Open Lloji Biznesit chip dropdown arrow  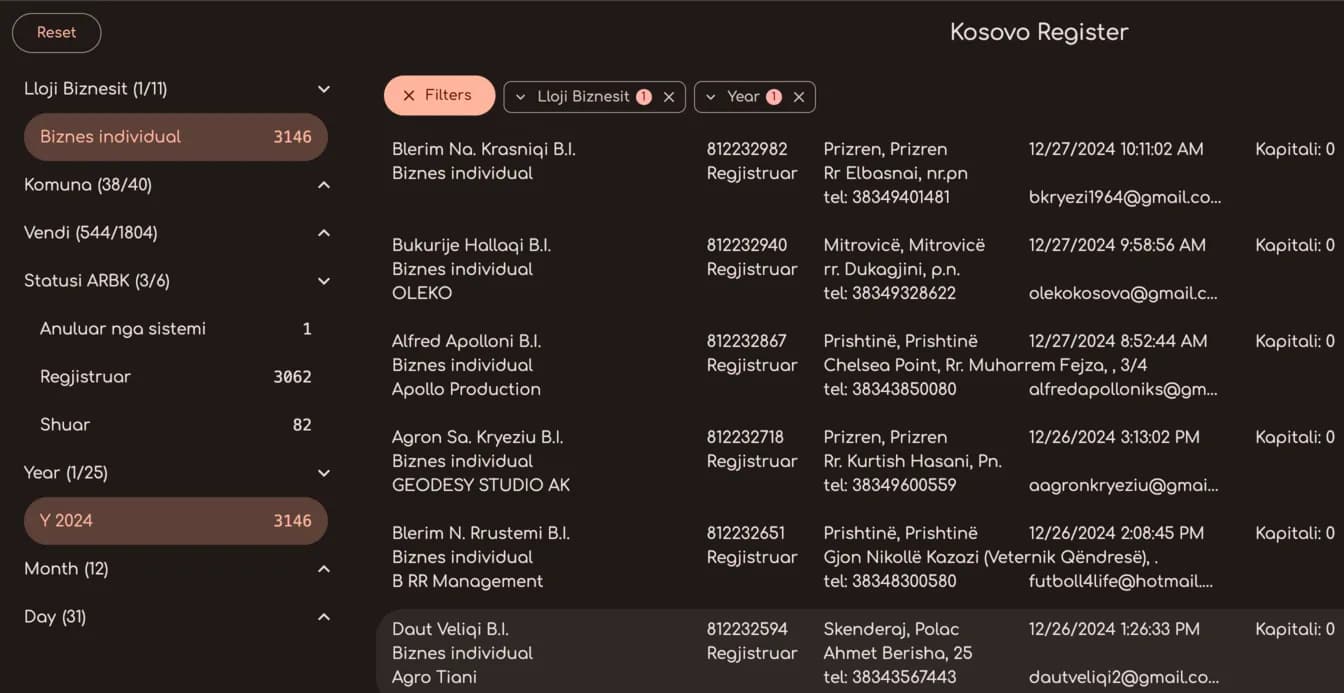[521, 97]
